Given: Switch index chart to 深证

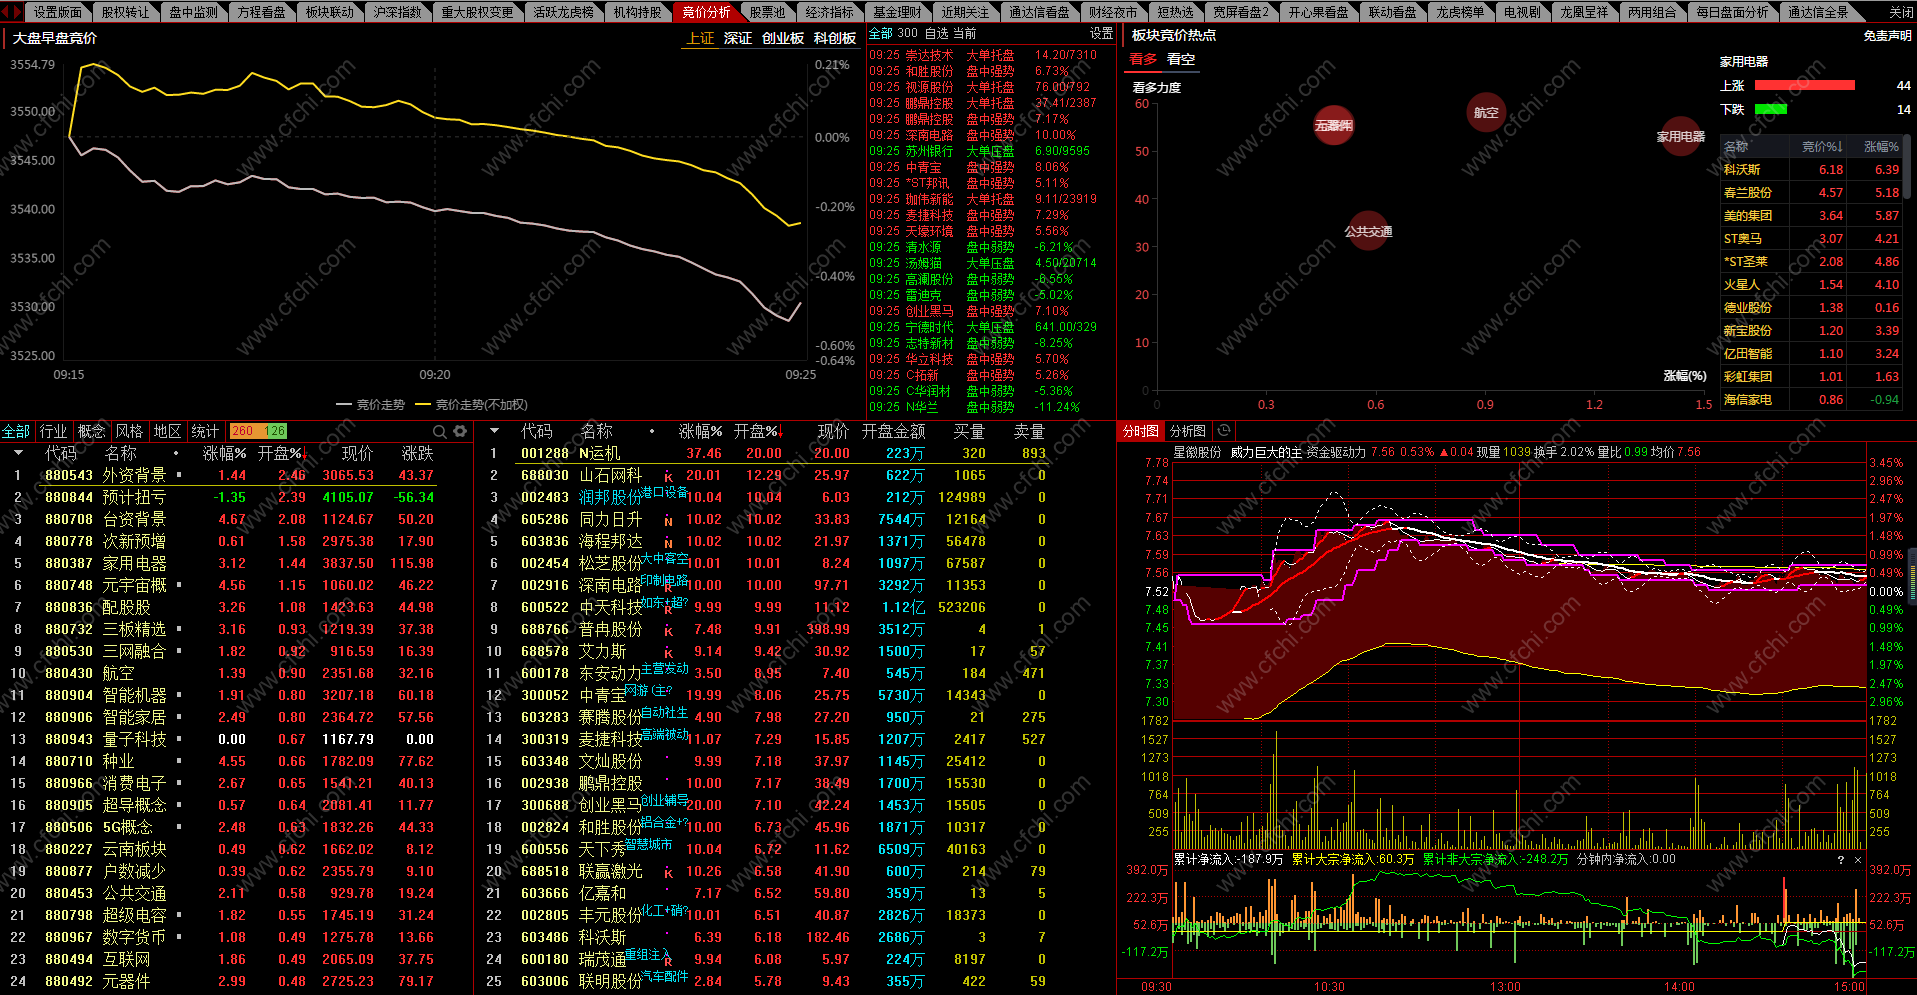Looking at the screenshot, I should click(738, 38).
